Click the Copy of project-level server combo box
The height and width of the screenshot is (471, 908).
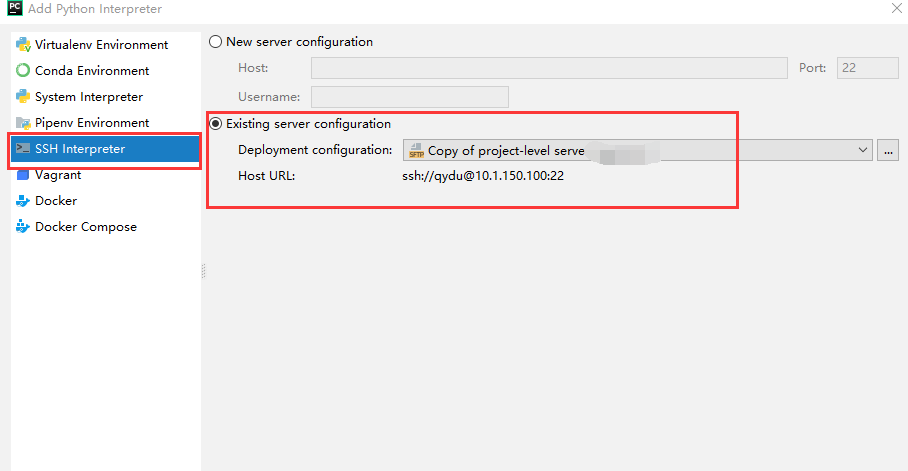pos(638,150)
